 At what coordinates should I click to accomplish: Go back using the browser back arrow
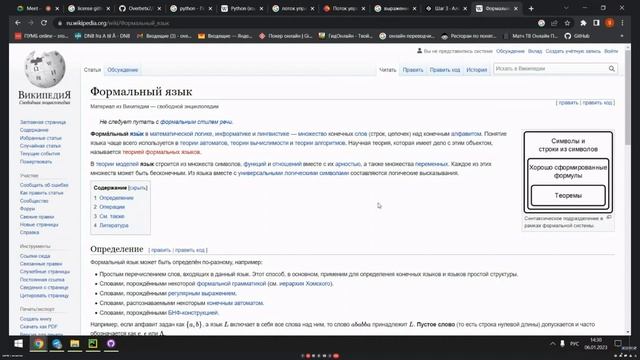[x=18, y=23]
